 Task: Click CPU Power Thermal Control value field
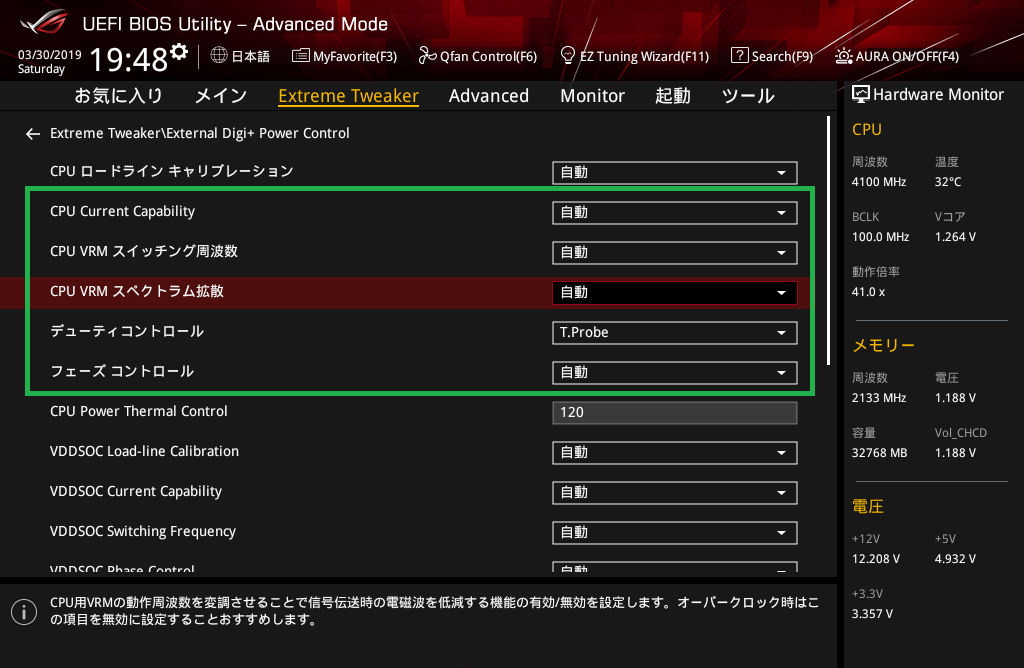(x=675, y=413)
